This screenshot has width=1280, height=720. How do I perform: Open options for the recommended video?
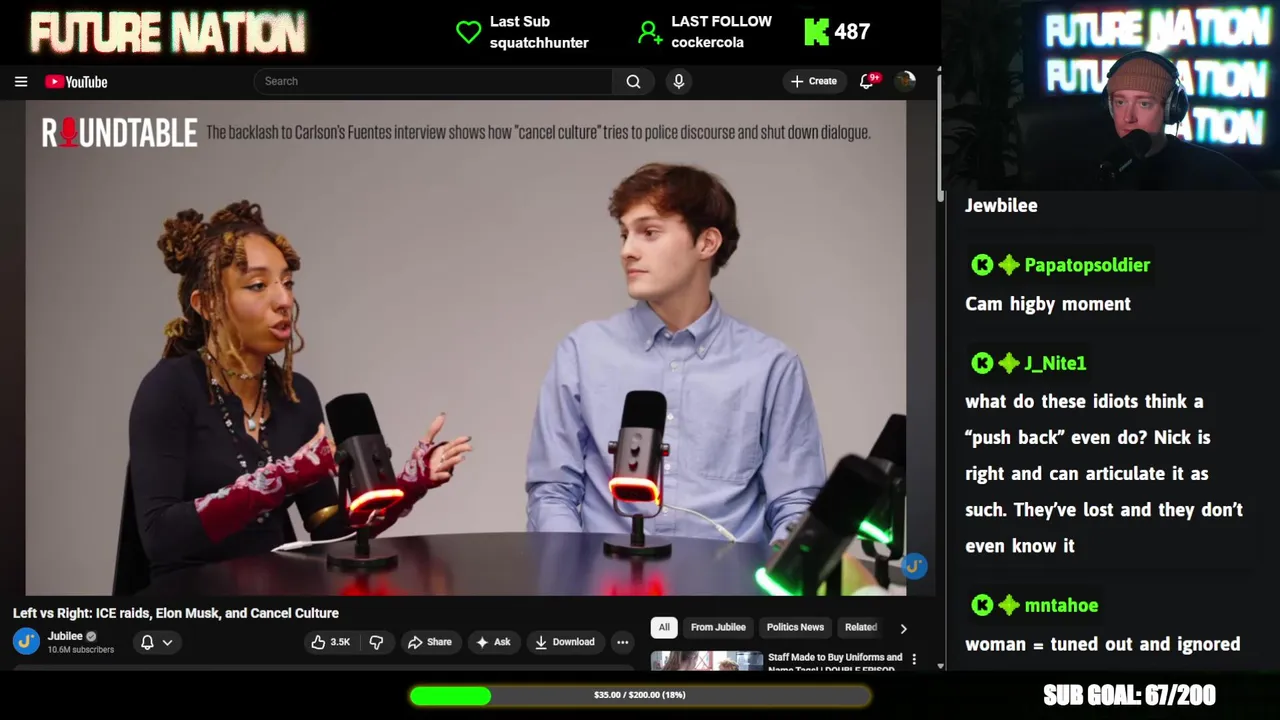[914, 660]
